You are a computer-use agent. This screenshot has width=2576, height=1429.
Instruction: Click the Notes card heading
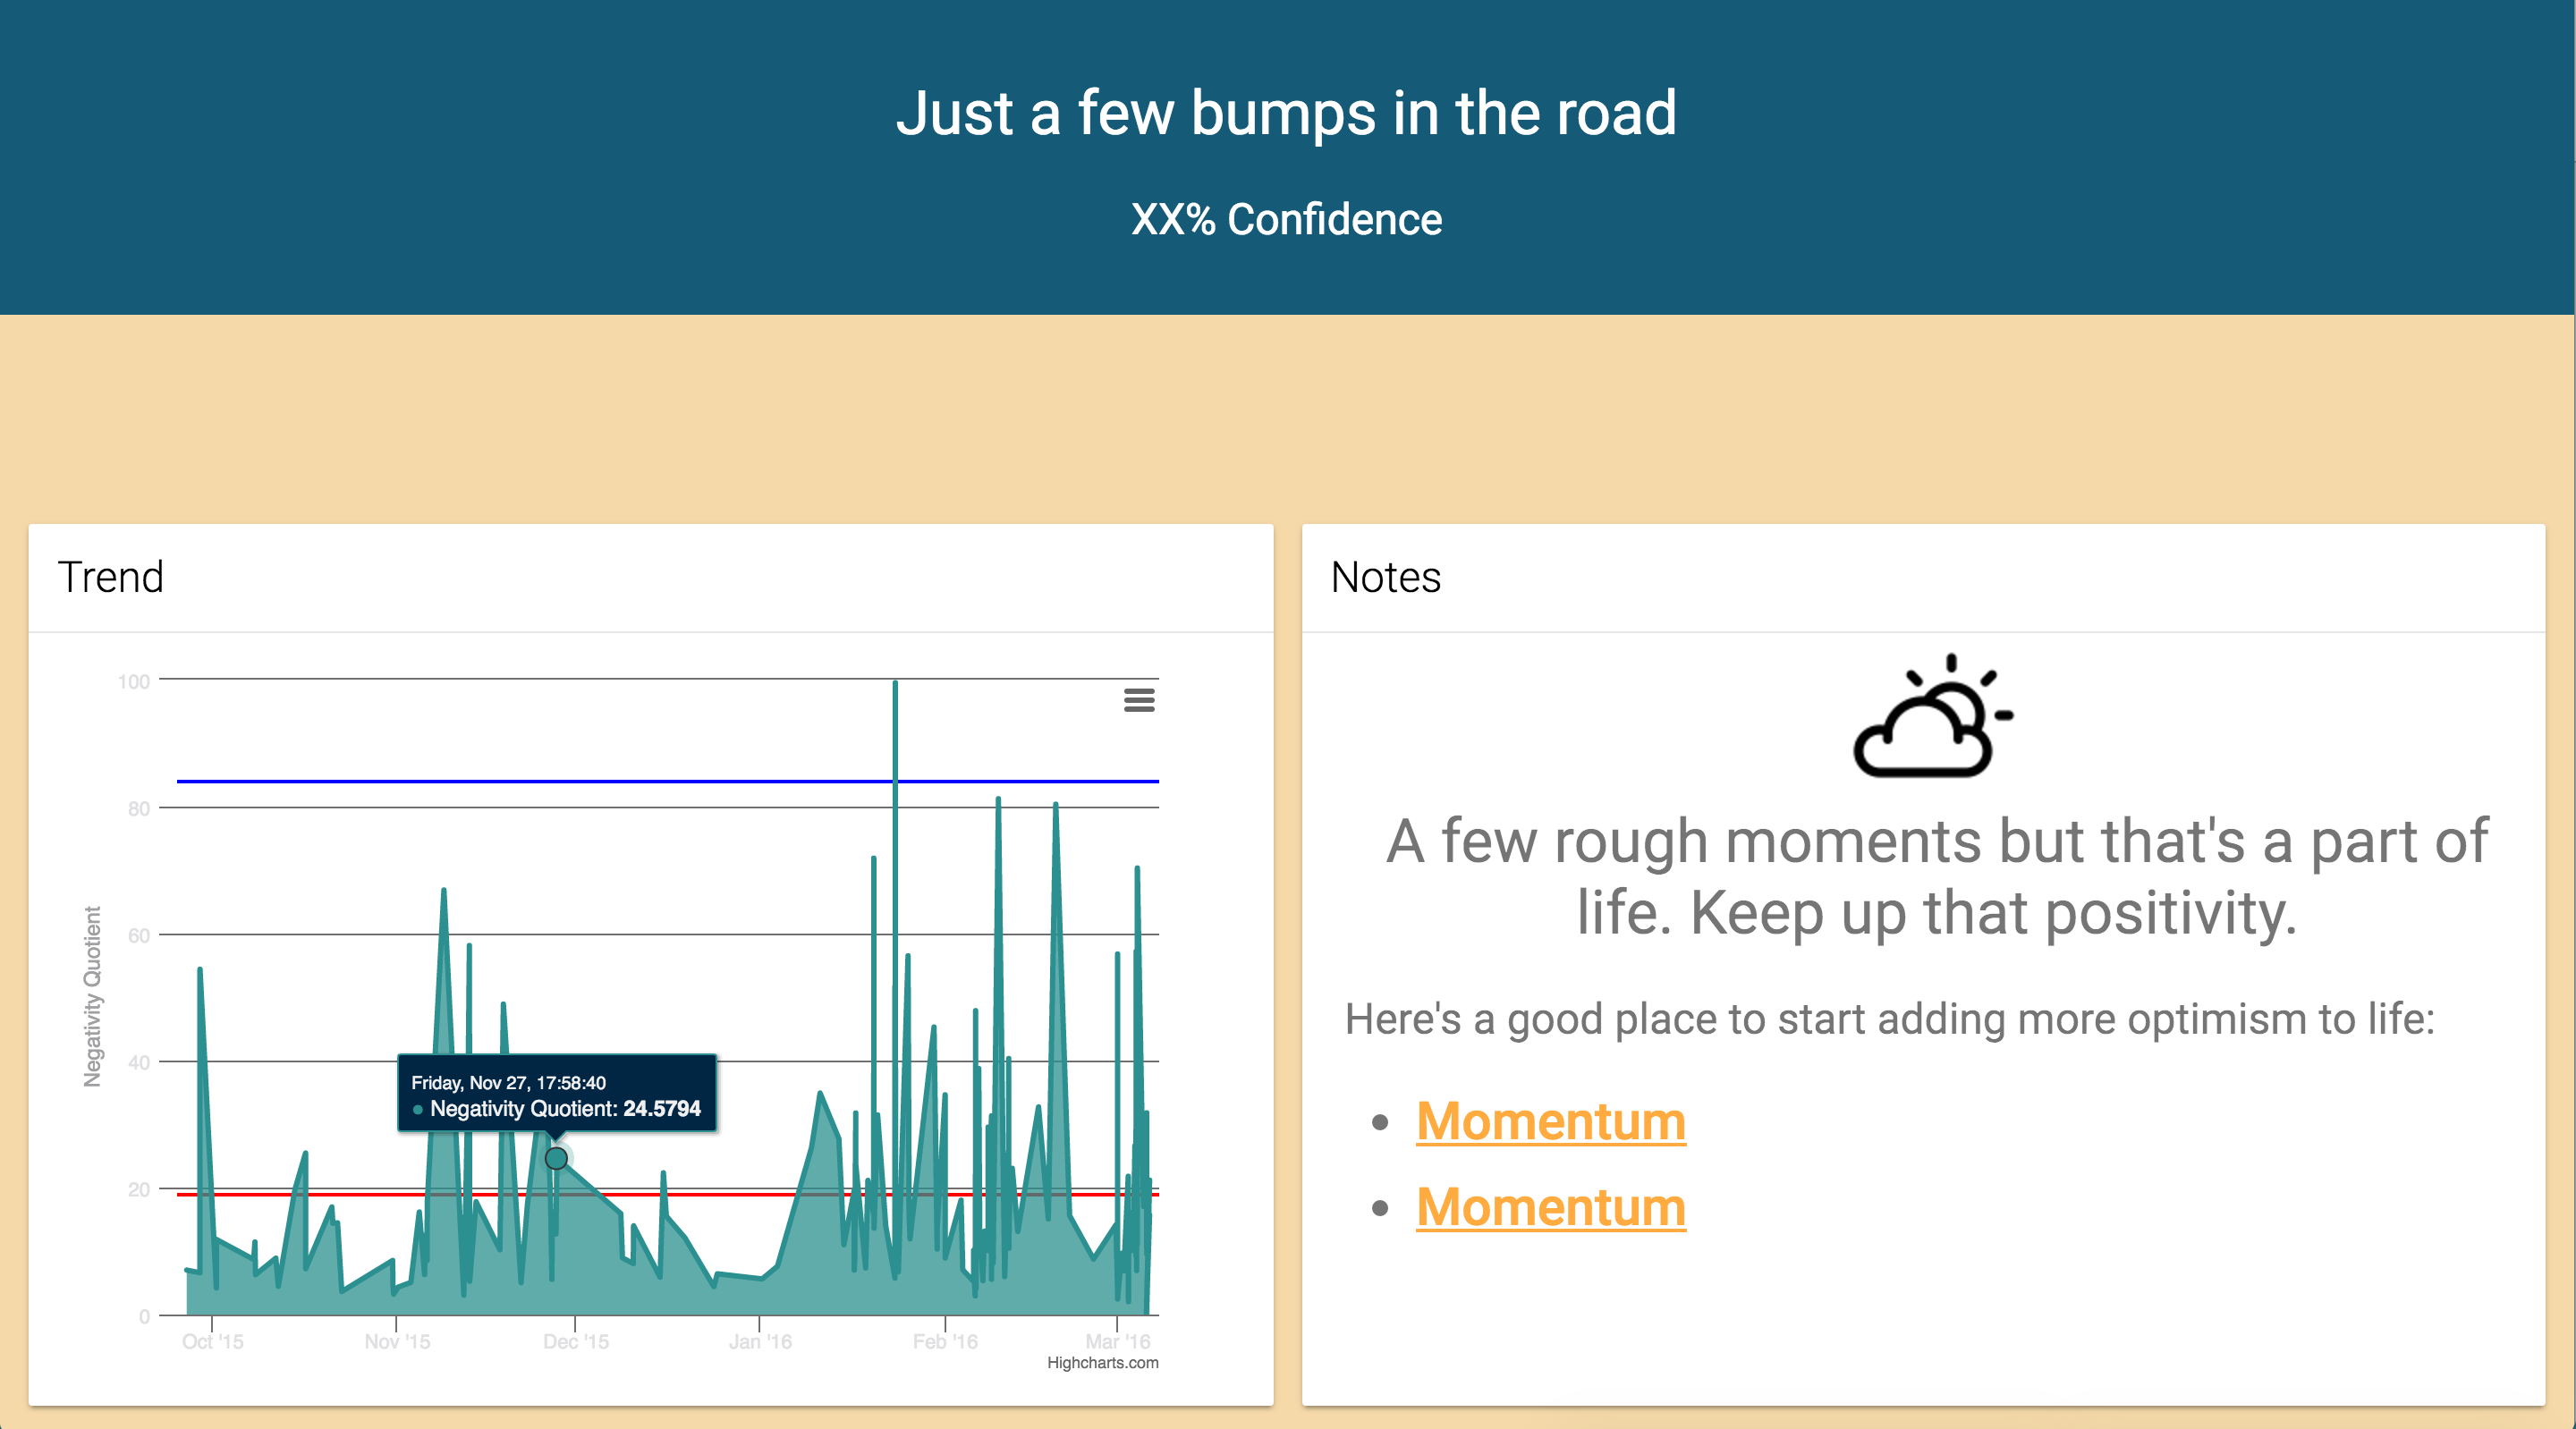1385,577
